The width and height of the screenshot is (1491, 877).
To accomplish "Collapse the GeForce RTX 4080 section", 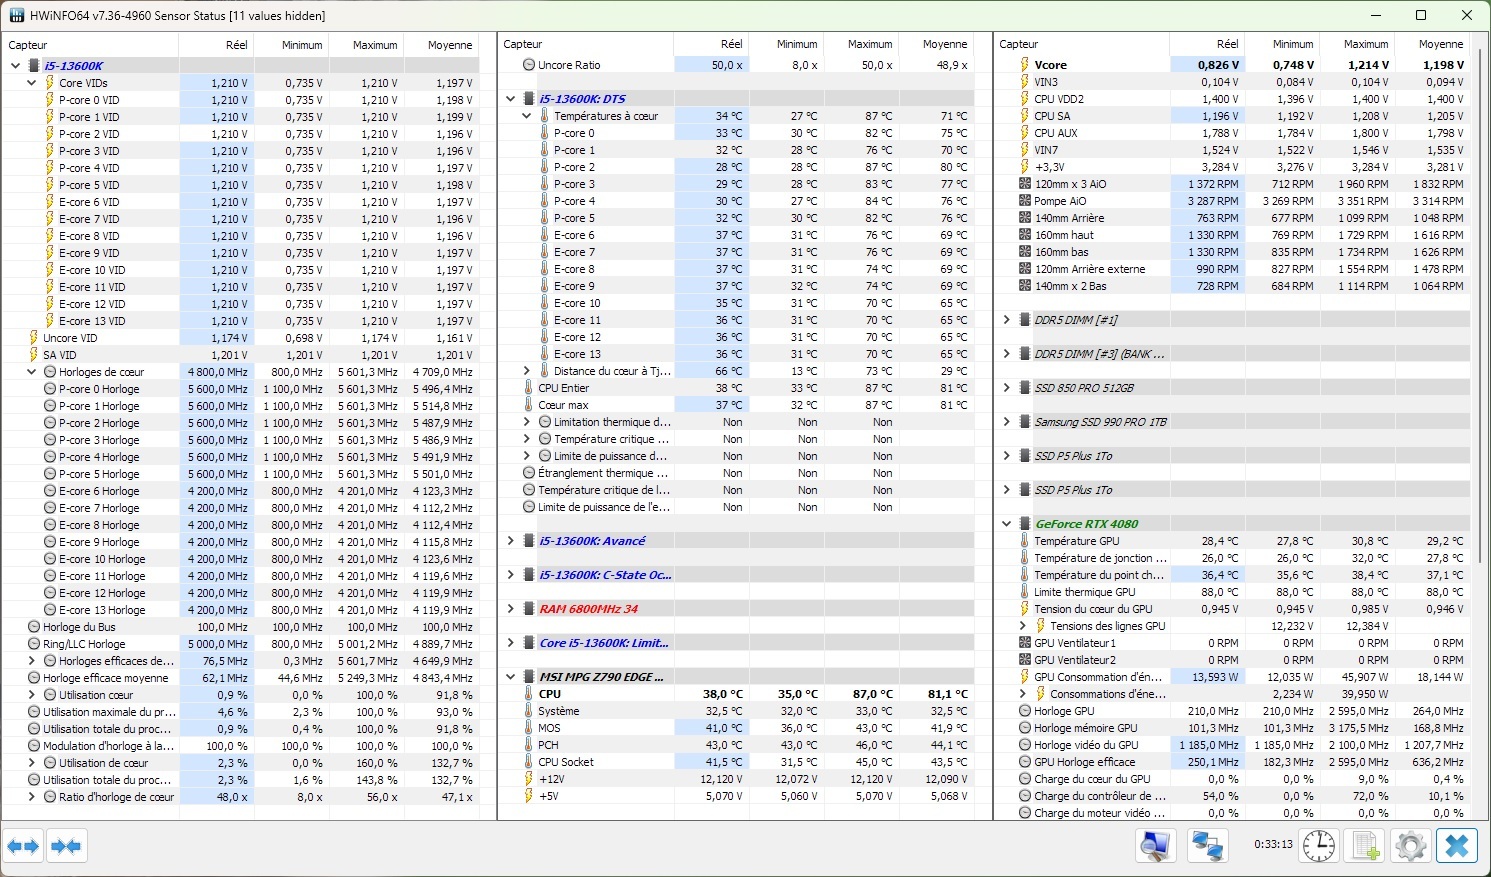I will [1007, 524].
